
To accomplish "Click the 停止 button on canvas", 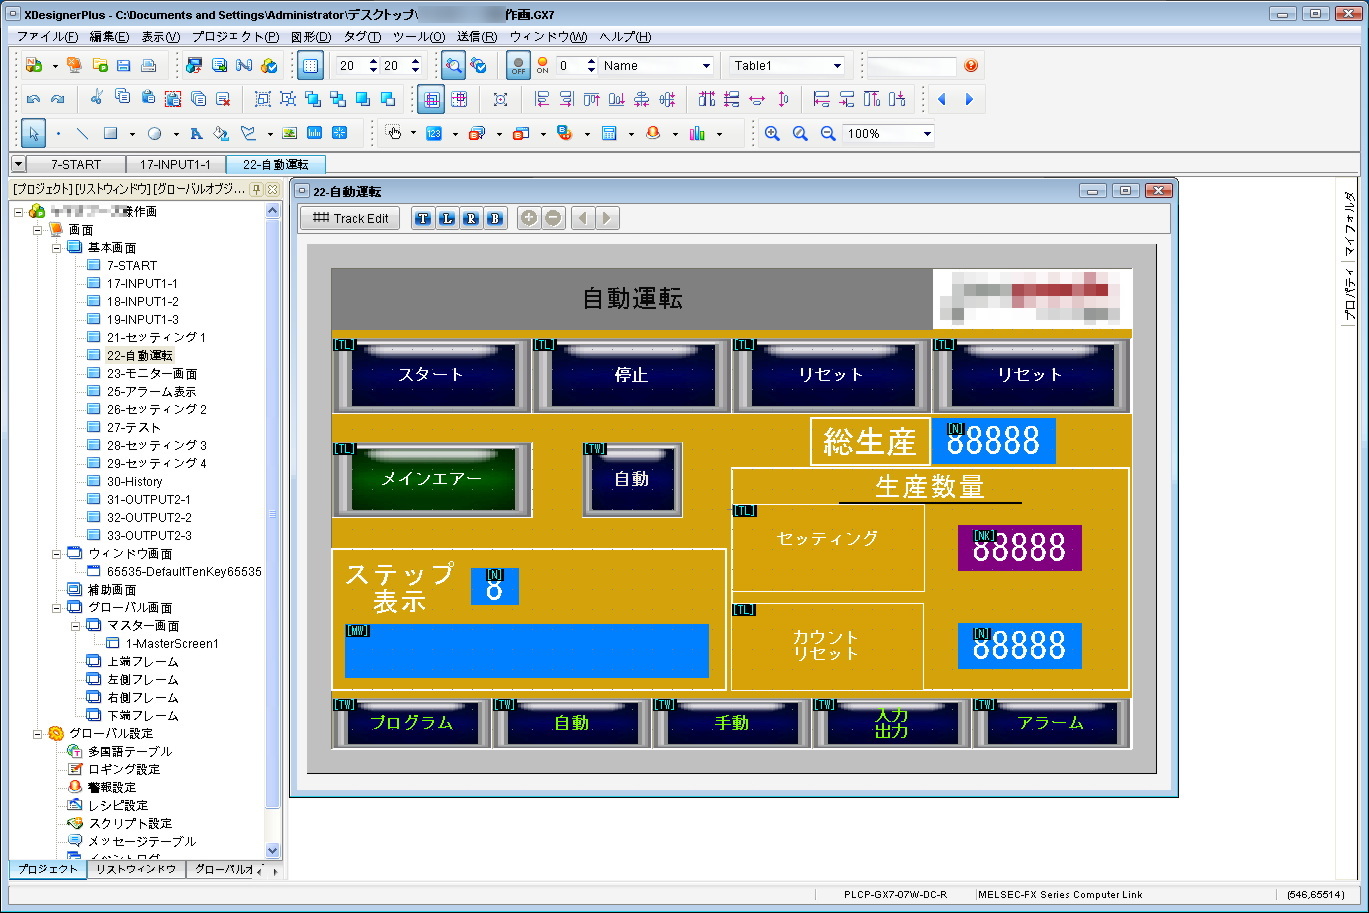I will tap(631, 375).
